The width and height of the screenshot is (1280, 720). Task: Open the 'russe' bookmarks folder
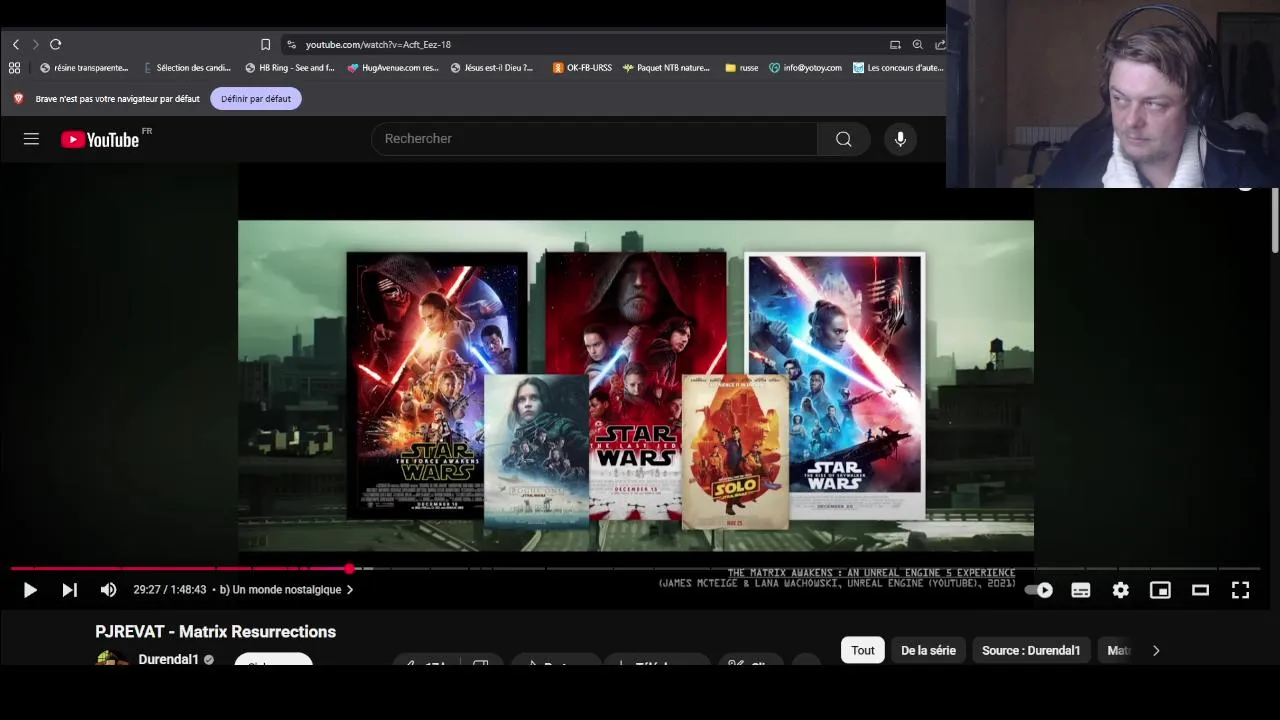[741, 68]
